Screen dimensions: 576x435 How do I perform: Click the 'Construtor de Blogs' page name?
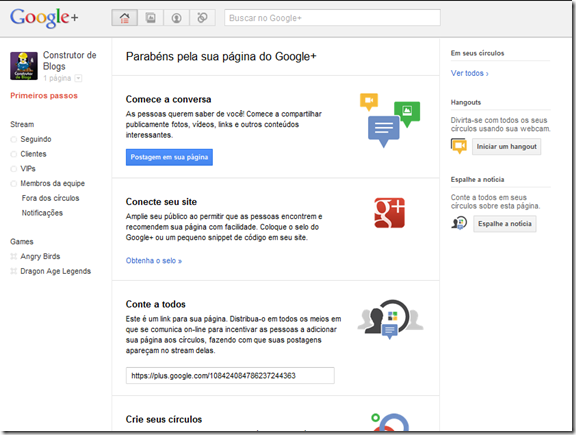[x=69, y=61]
